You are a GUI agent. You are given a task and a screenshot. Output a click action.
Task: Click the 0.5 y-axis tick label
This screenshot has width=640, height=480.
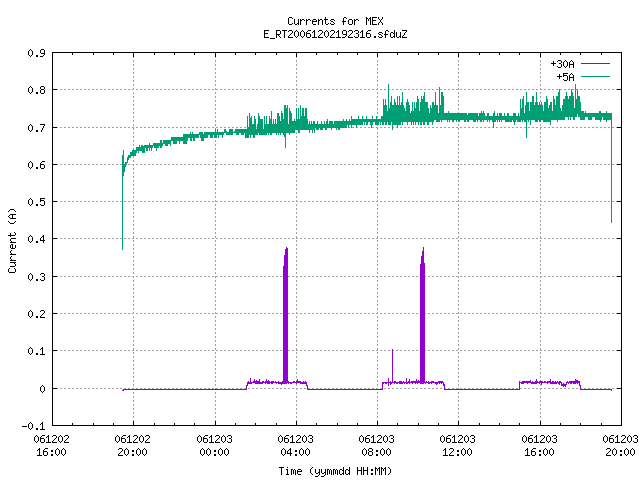37,202
